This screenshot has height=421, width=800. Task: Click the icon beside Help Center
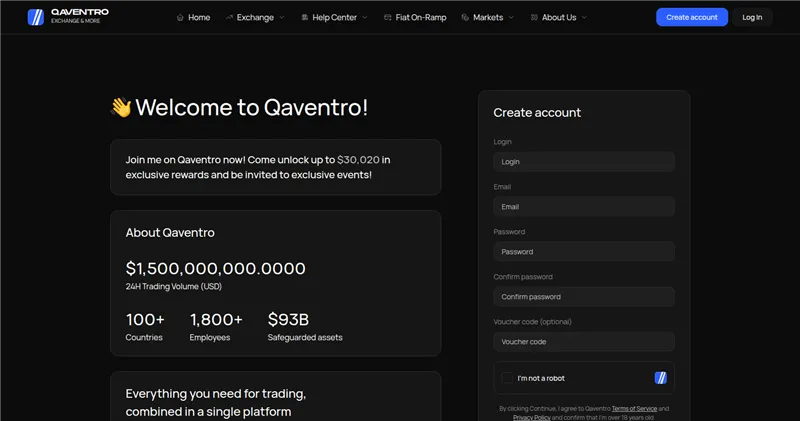[x=305, y=17]
